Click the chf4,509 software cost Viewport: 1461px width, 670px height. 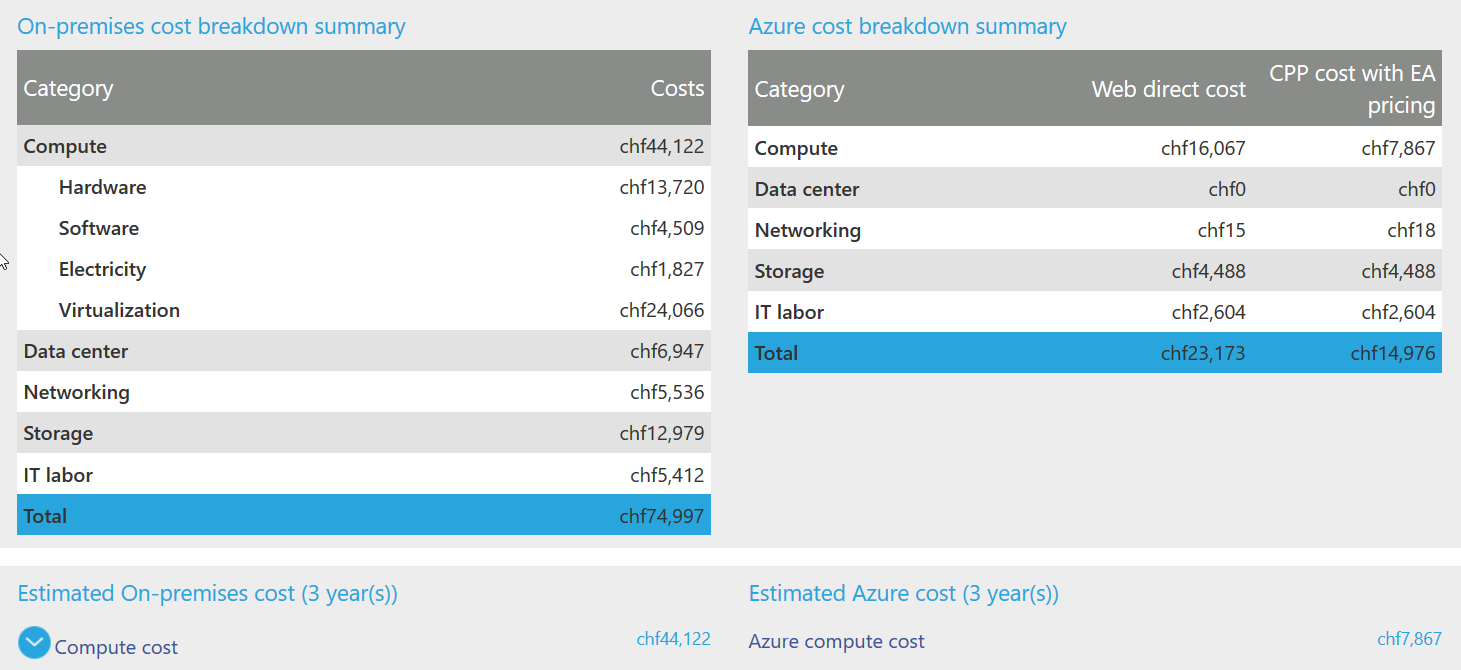pyautogui.click(x=667, y=228)
